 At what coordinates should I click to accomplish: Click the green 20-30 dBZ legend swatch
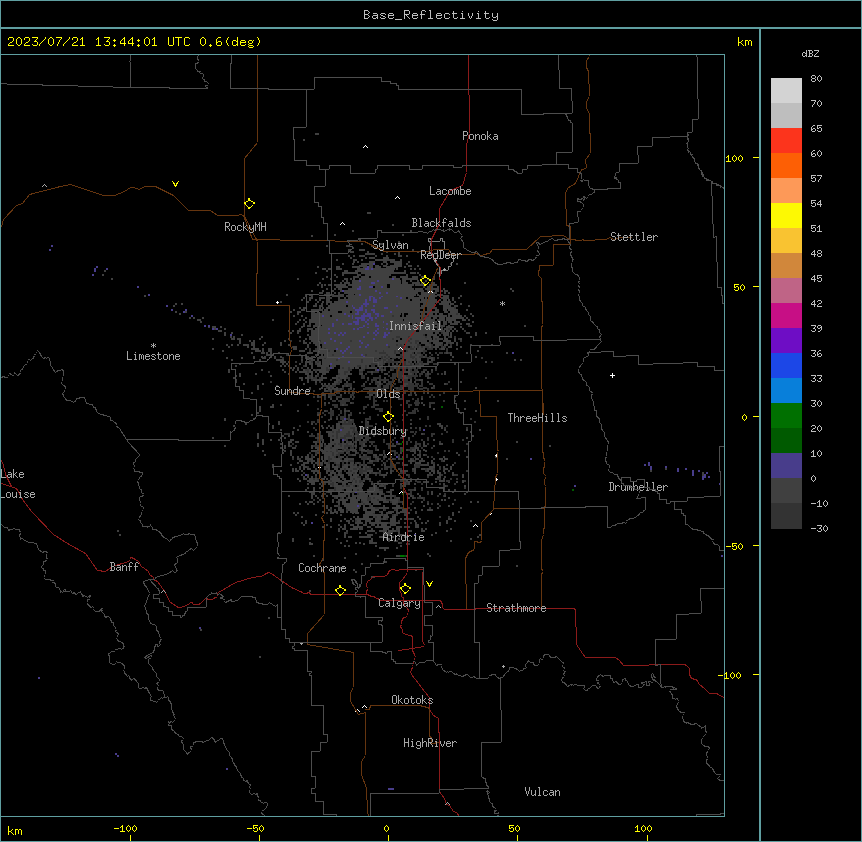point(786,416)
